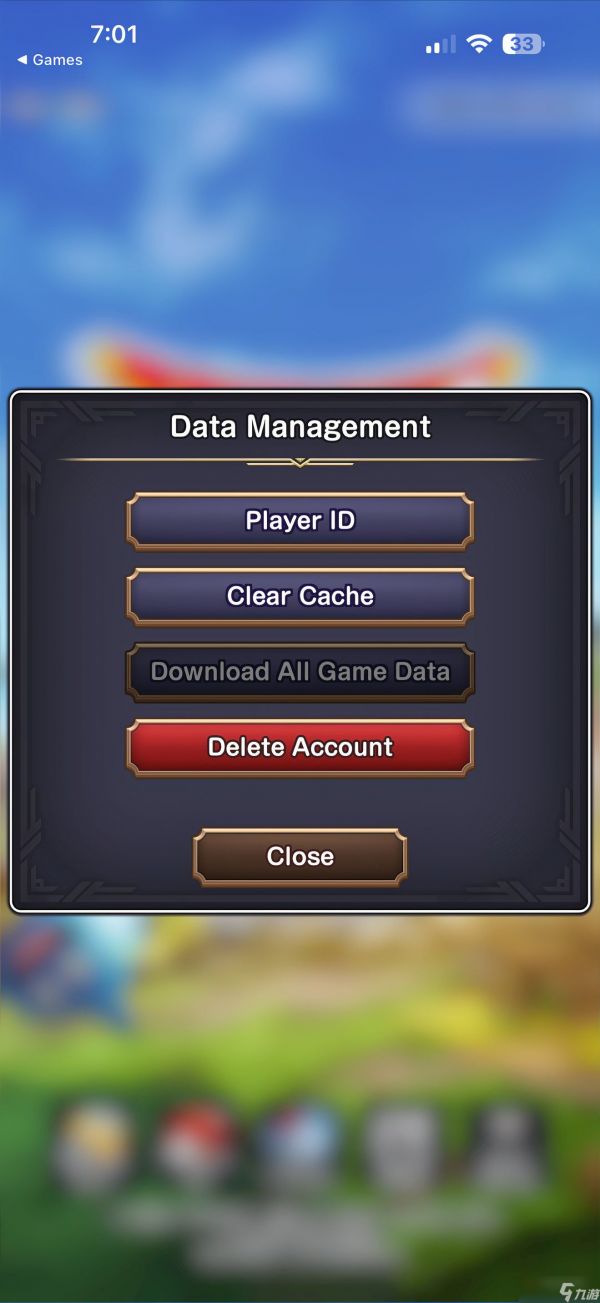Tap the blurred red-orange banner above the dialog
600x1303 pixels.
[300, 357]
